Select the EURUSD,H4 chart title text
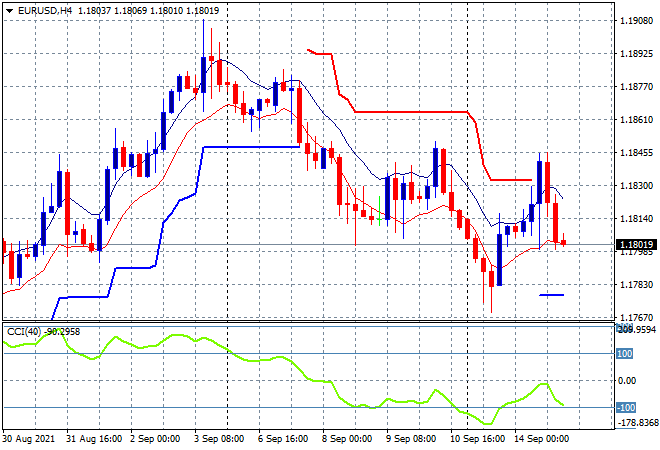660x450 pixels. (45, 11)
